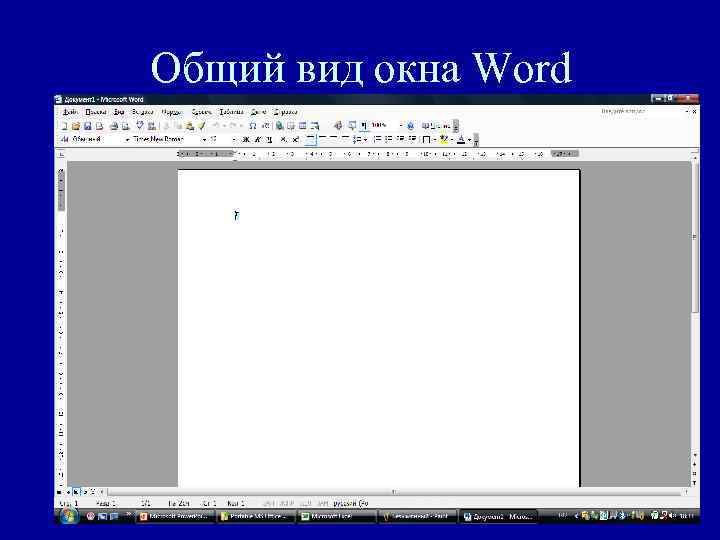This screenshot has width=720, height=540.
Task: Open highlight color dropdown arrow
Action: pyautogui.click(x=452, y=140)
